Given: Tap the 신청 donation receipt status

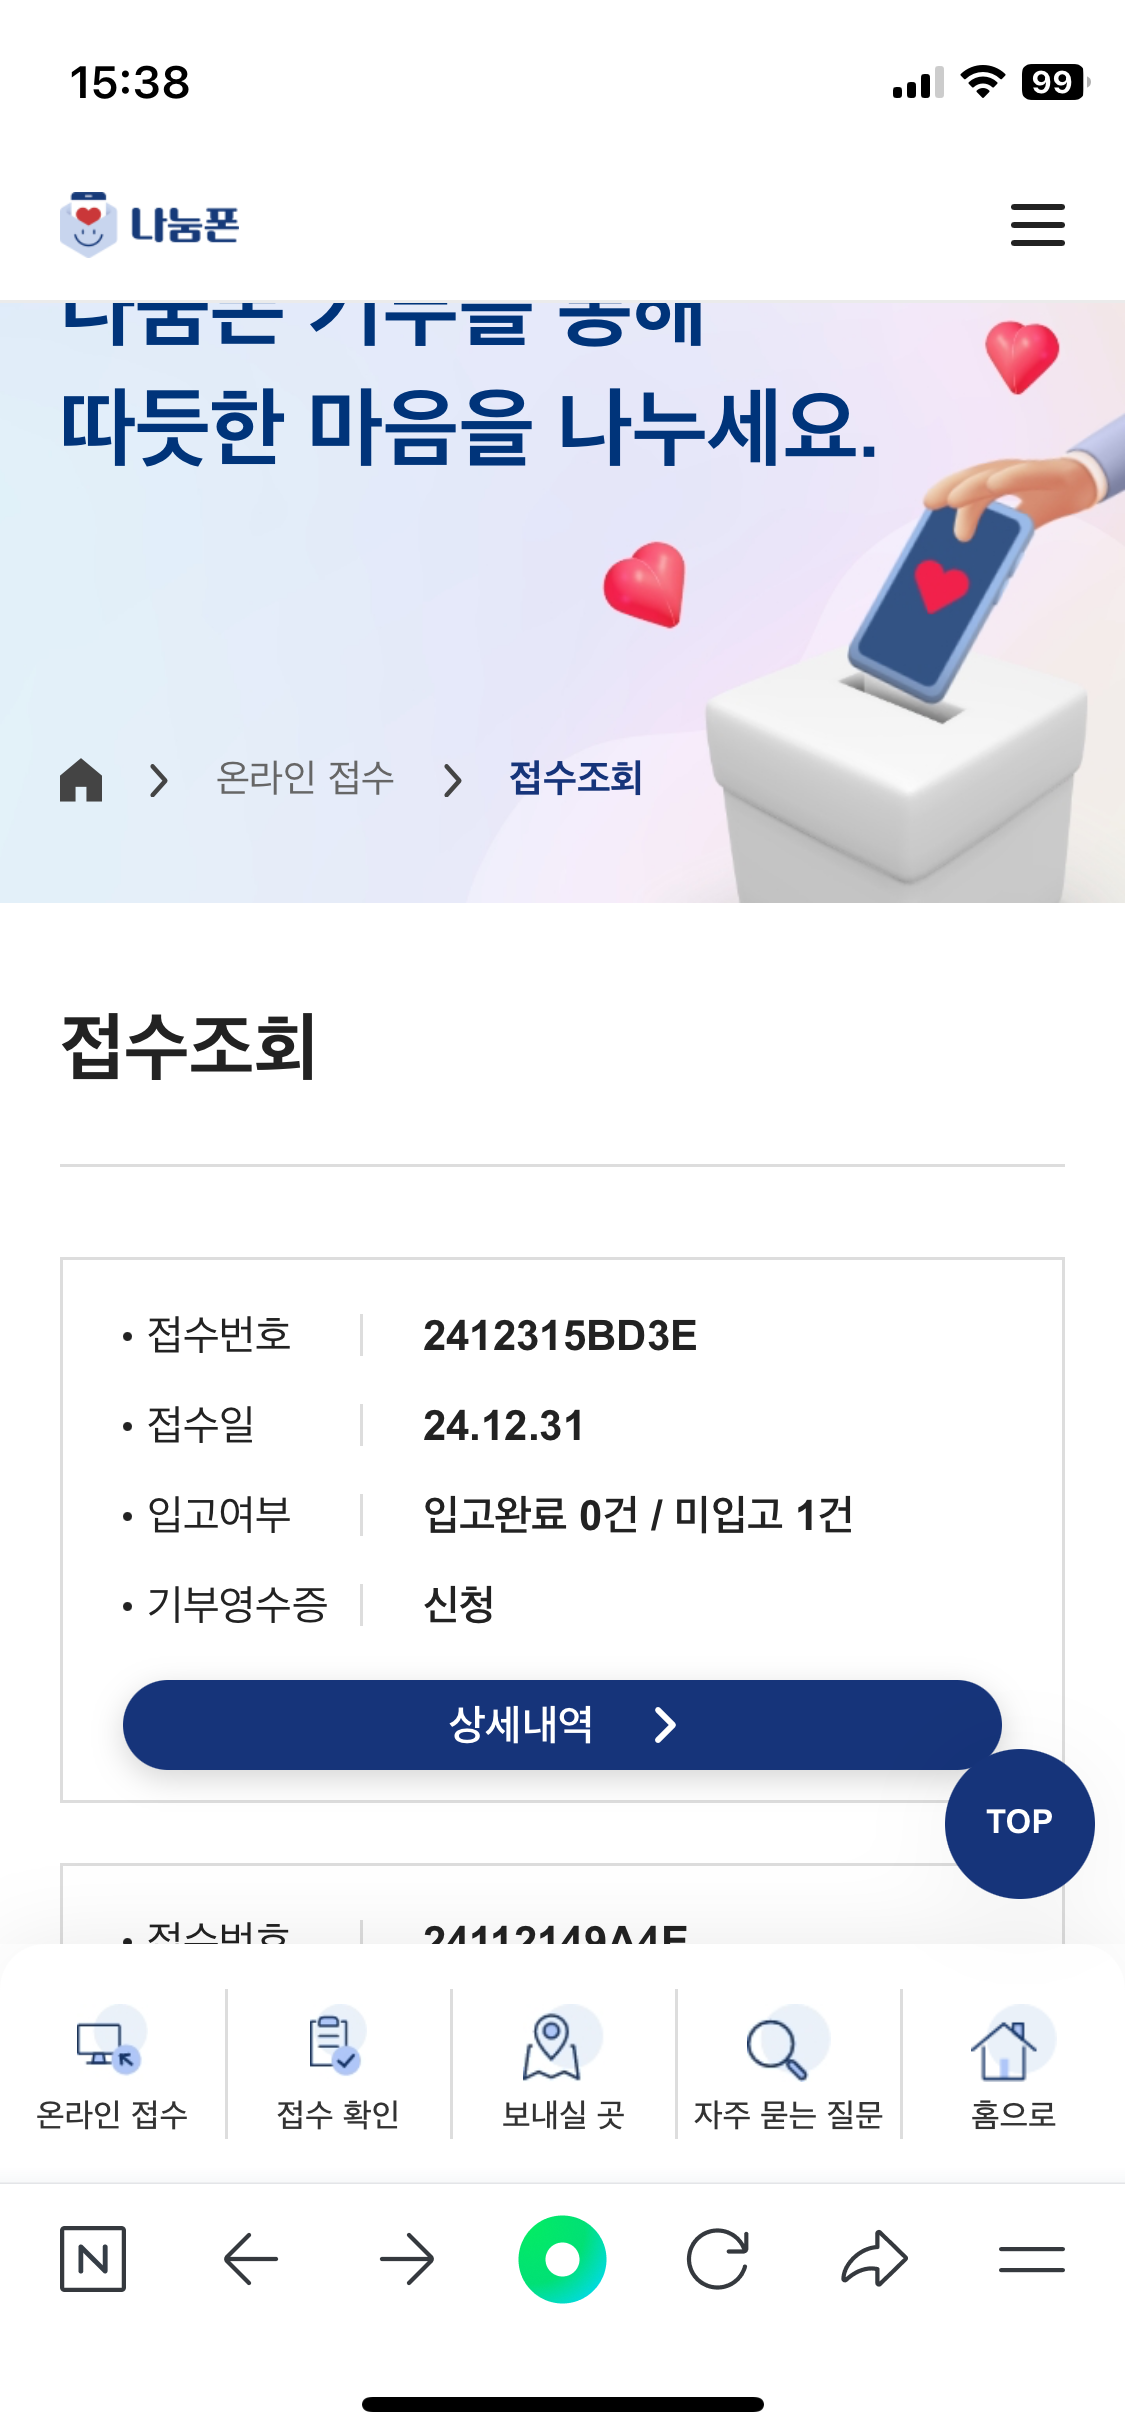Looking at the screenshot, I should pyautogui.click(x=459, y=1605).
